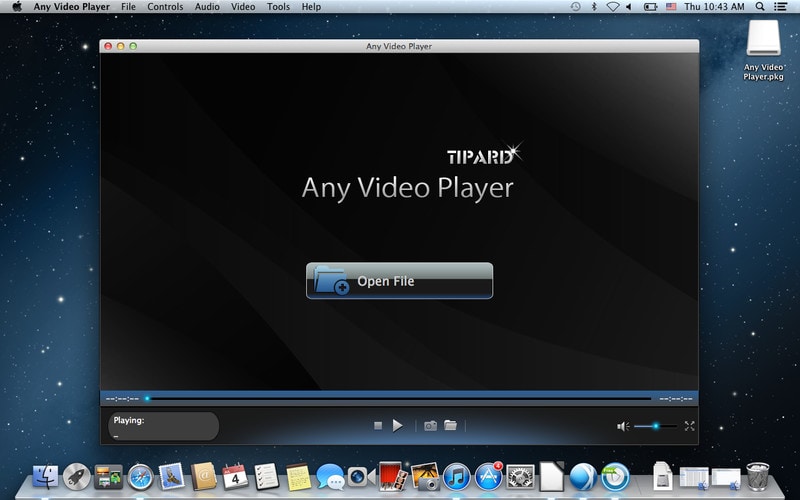Open iTunes from the Dock
This screenshot has height=500, width=800.
tap(457, 477)
